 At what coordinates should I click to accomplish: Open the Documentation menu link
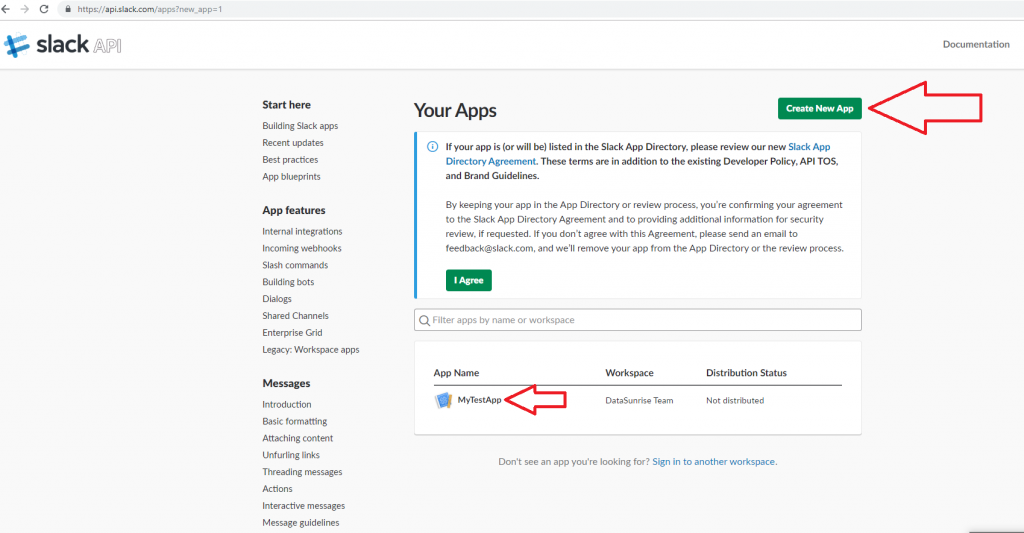(x=976, y=44)
